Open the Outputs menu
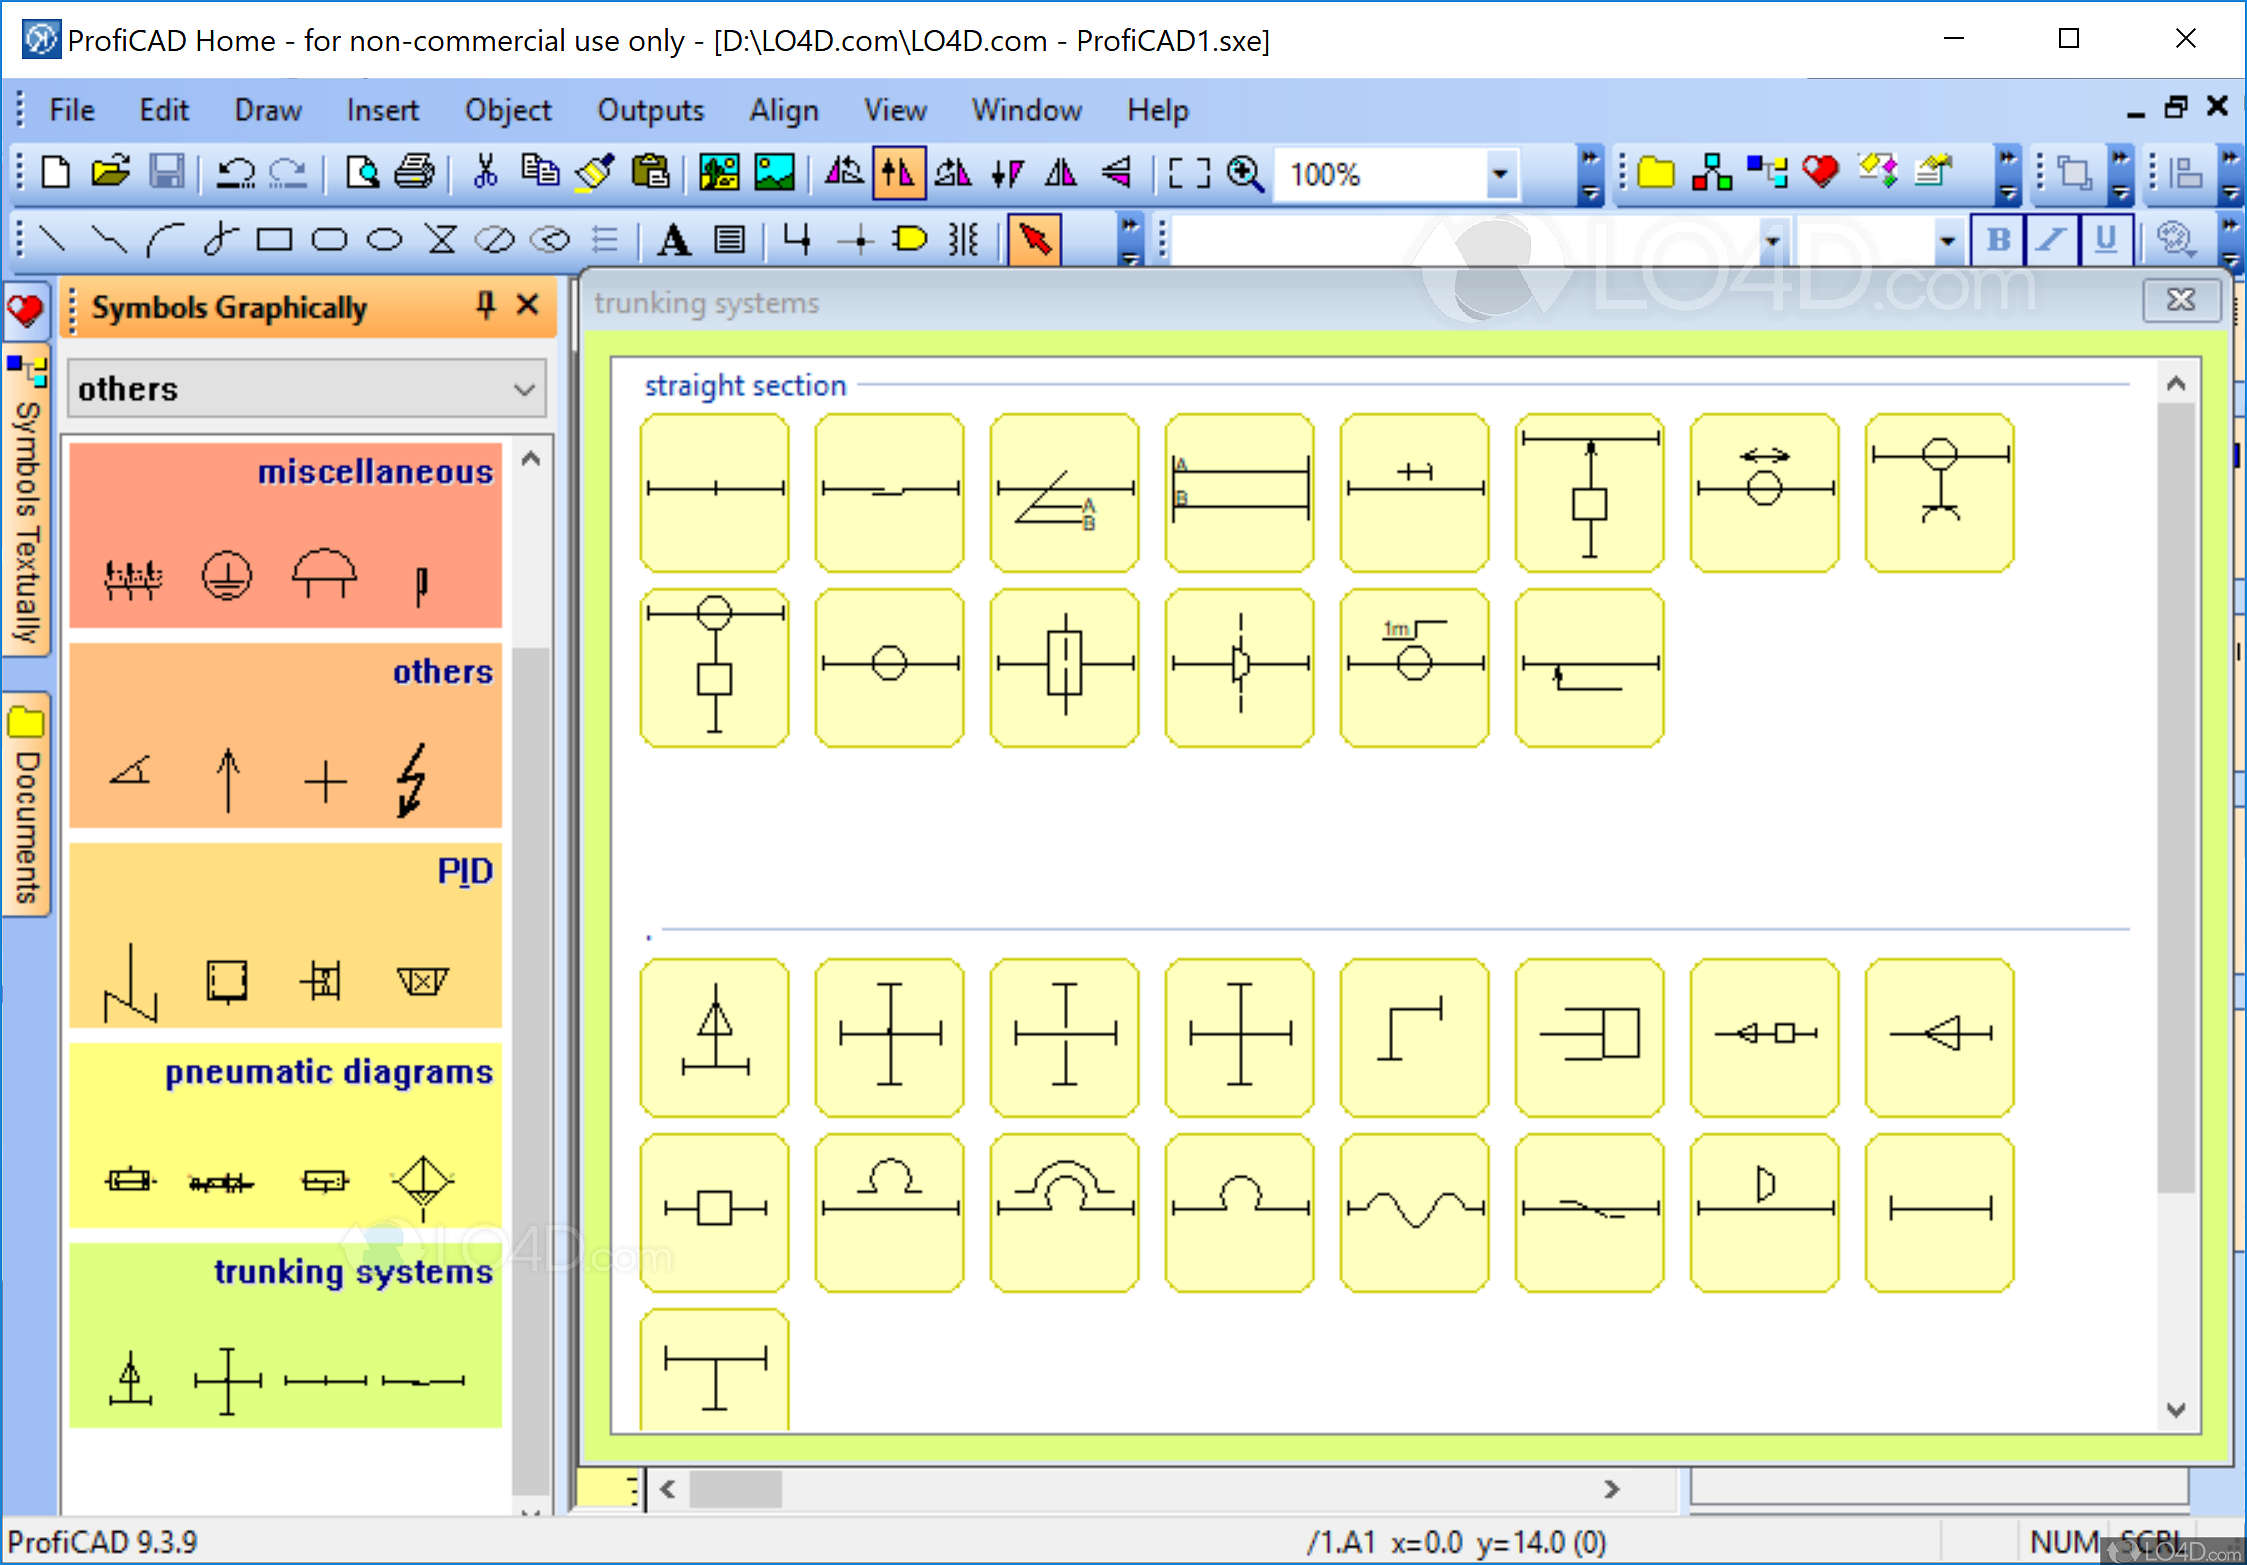This screenshot has height=1565, width=2247. point(650,110)
